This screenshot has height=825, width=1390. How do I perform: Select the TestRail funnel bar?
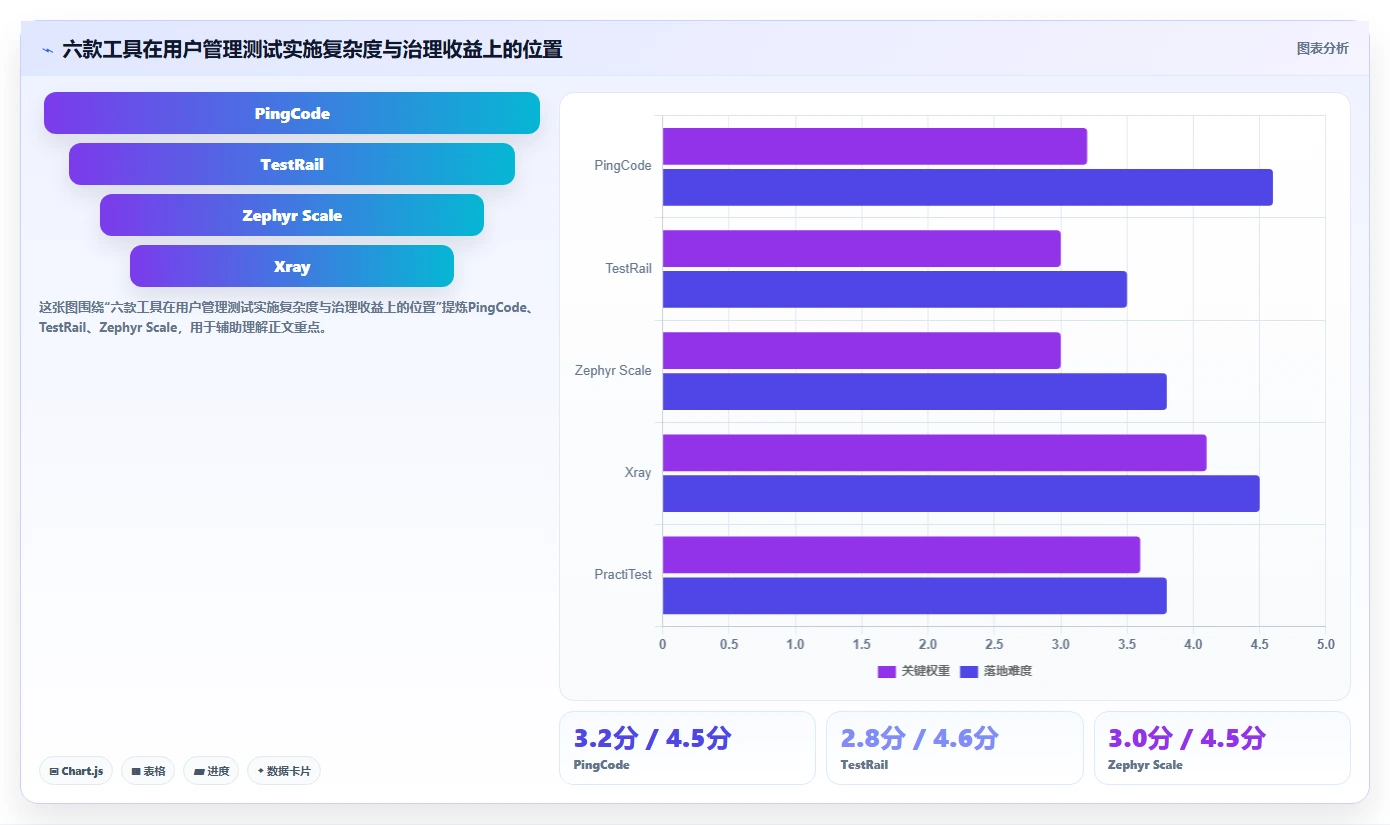[x=292, y=164]
